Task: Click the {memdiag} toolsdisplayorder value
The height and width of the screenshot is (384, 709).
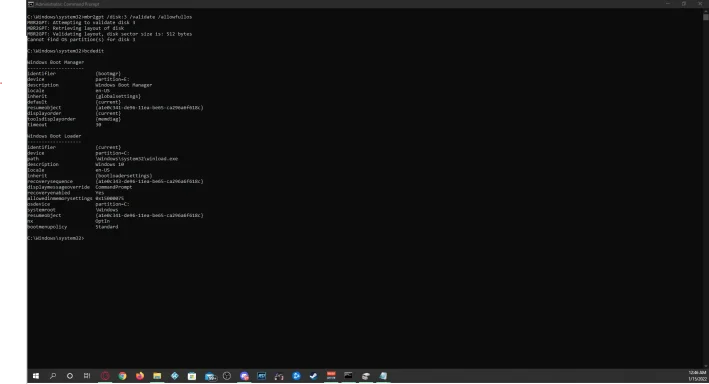Action: tap(108, 119)
